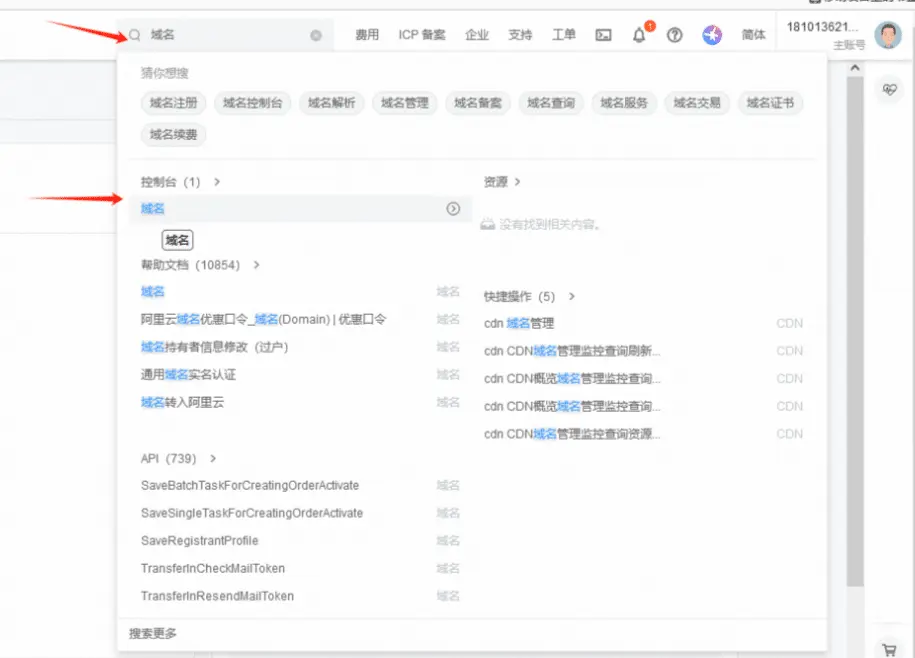The image size is (915, 658).
Task: Open the colorful AI assistant icon
Action: pos(712,35)
